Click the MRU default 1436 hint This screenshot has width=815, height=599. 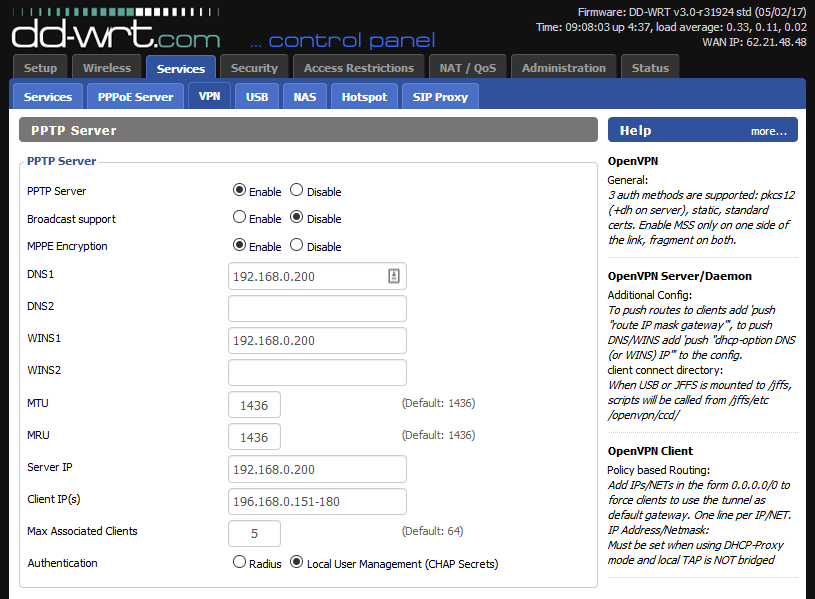pyautogui.click(x=438, y=435)
